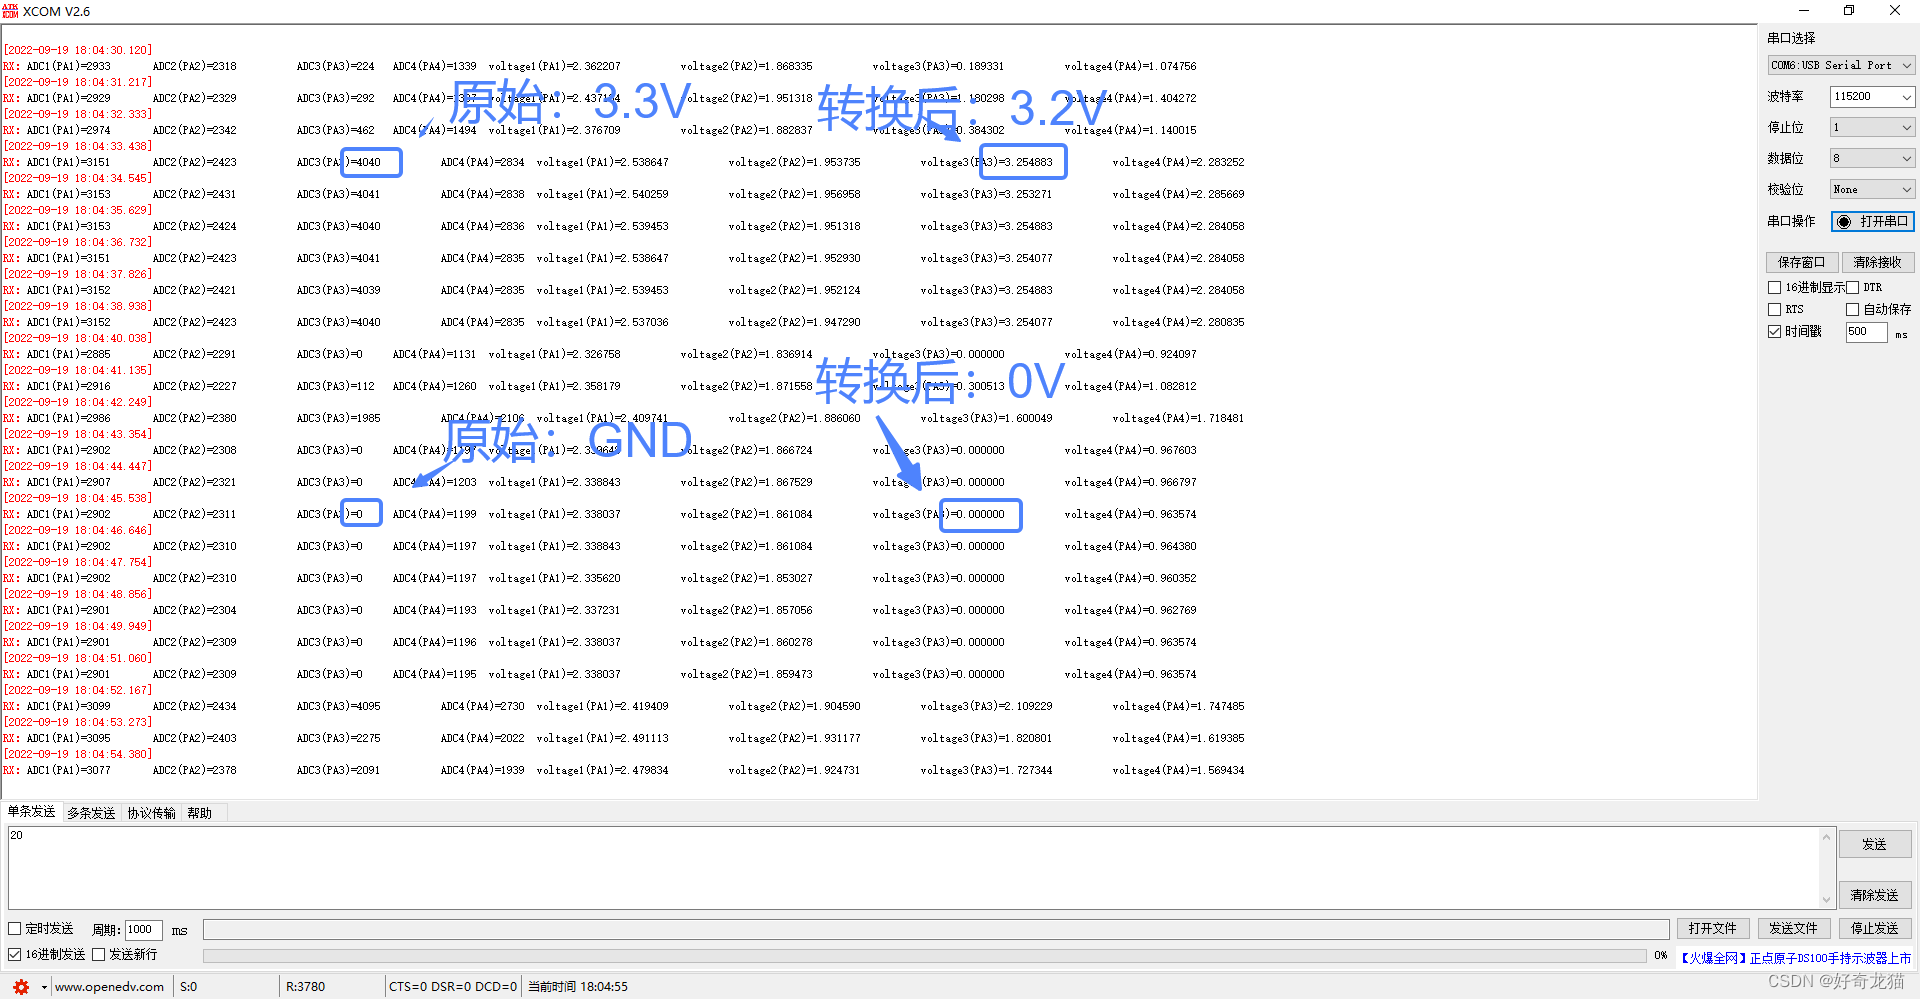Switch to the 多条发送 tab
Image resolution: width=1920 pixels, height=999 pixels.
[x=91, y=813]
